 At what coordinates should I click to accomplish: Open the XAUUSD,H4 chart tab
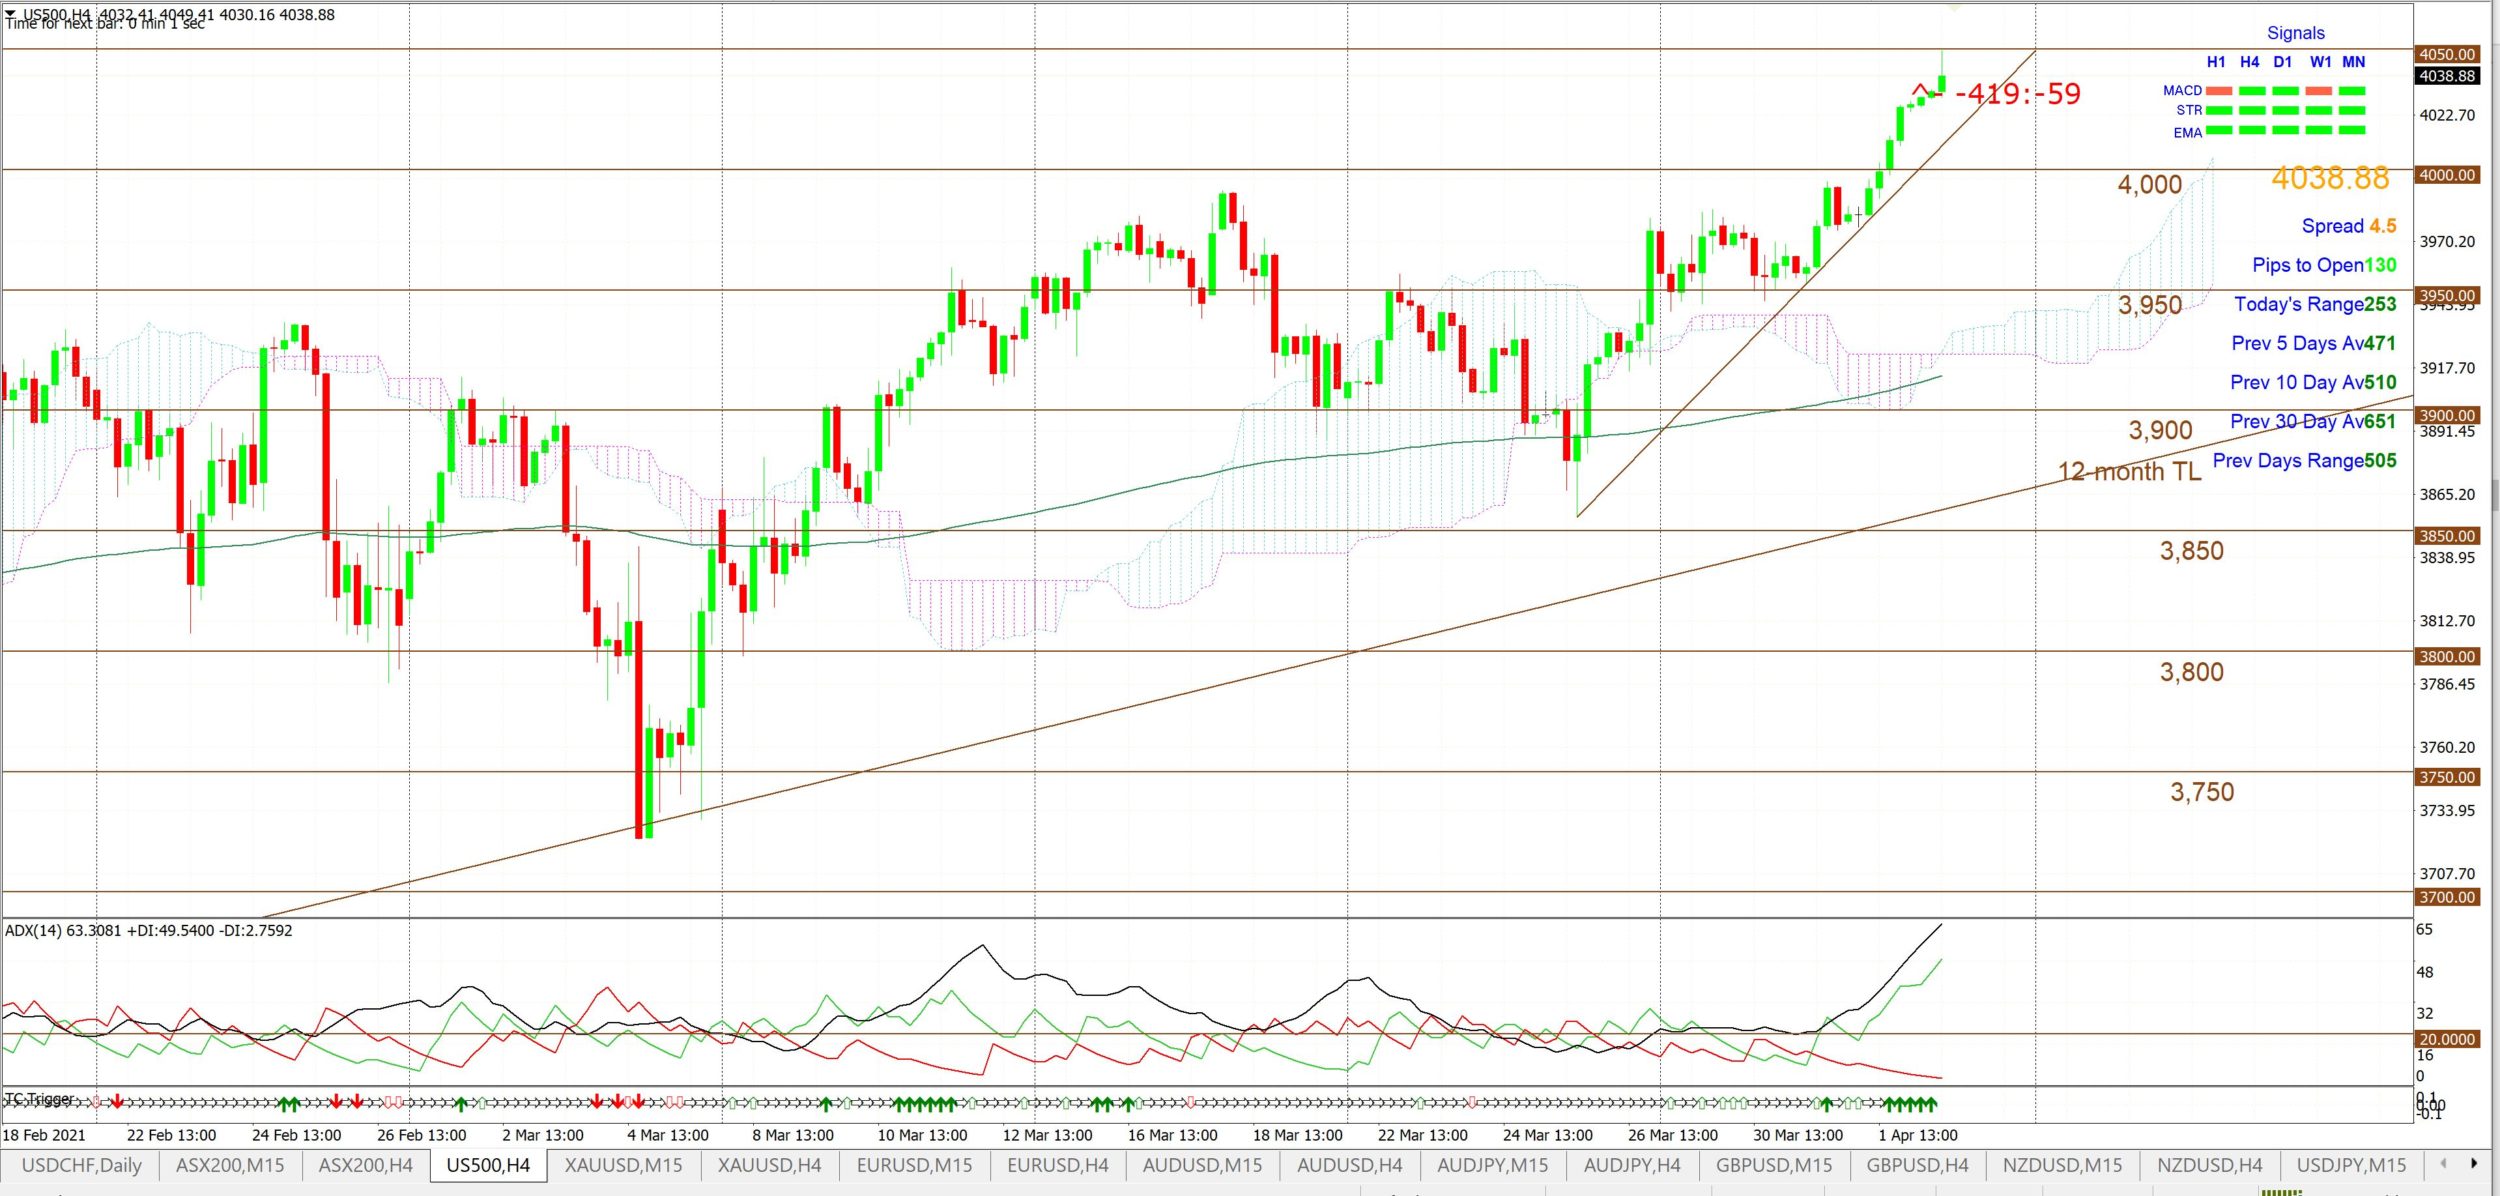[769, 1165]
